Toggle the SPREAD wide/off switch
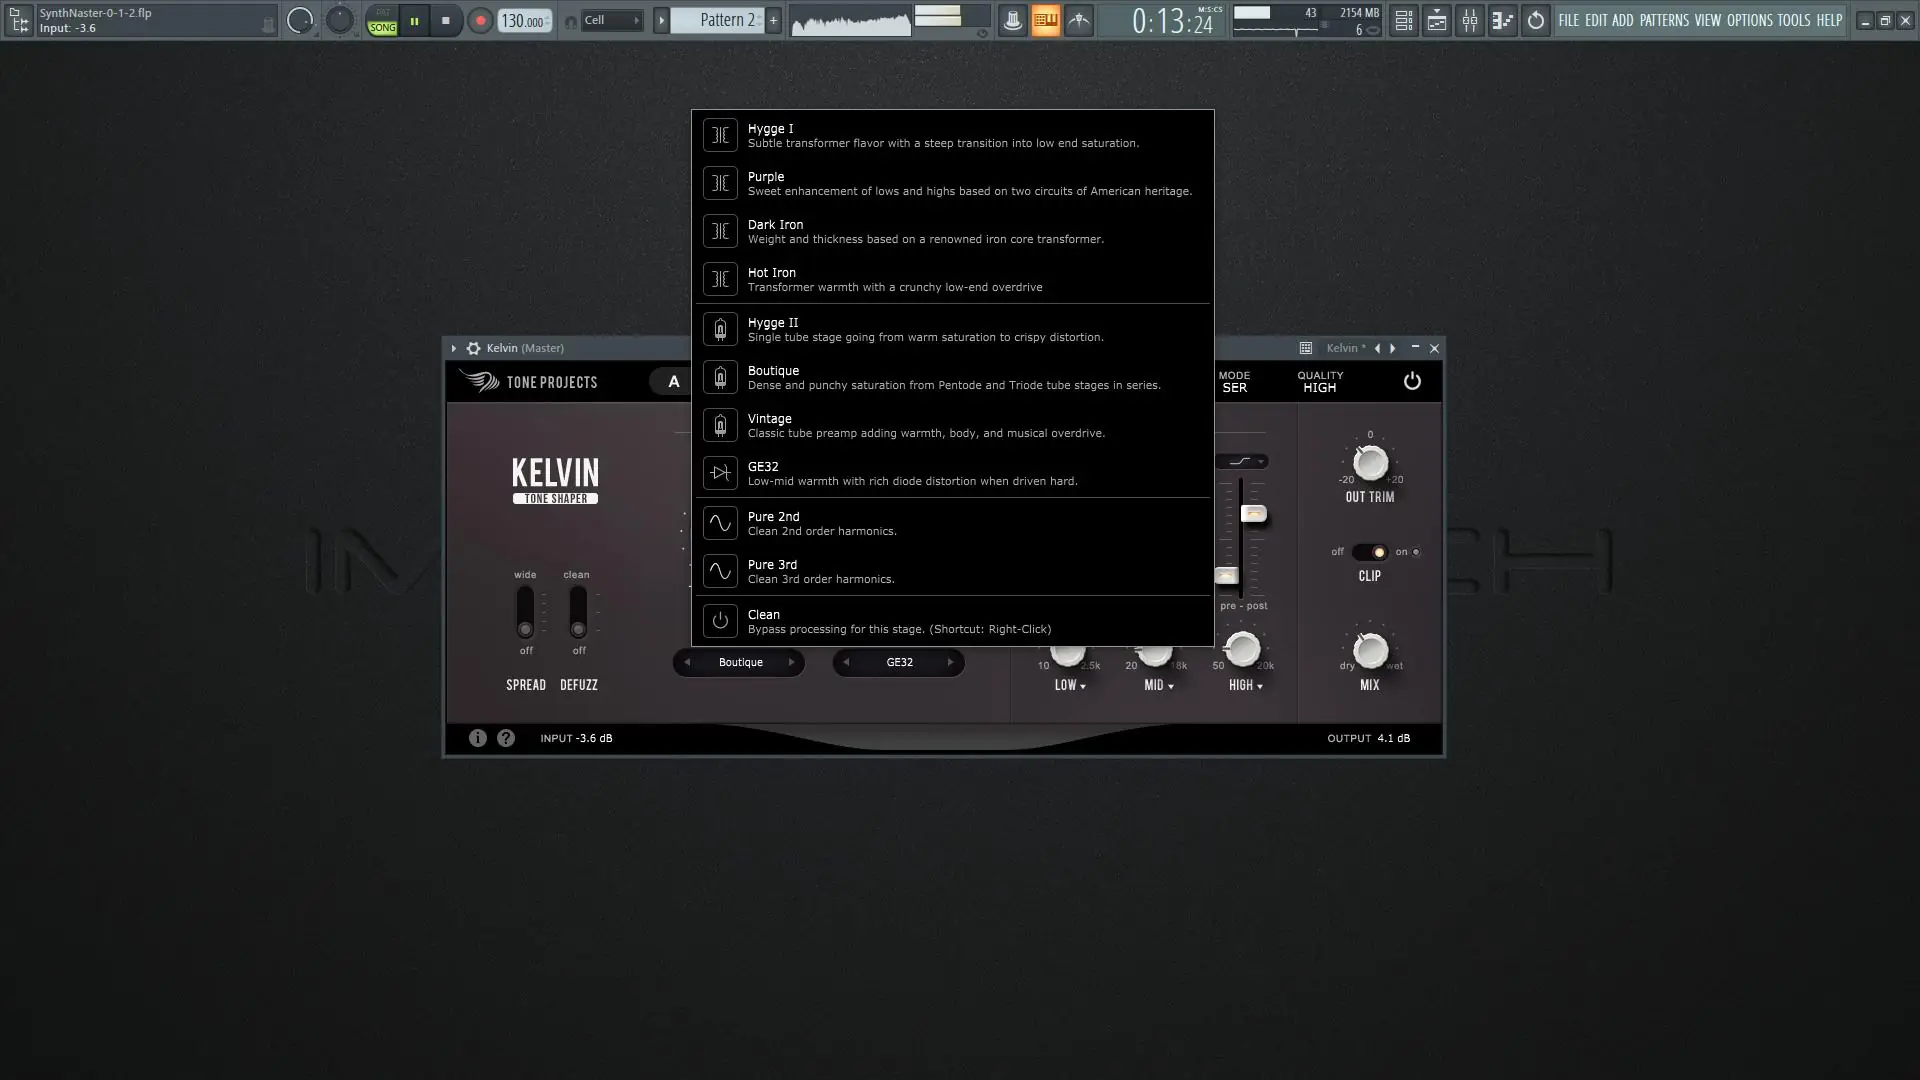The height and width of the screenshot is (1080, 1920). [525, 612]
